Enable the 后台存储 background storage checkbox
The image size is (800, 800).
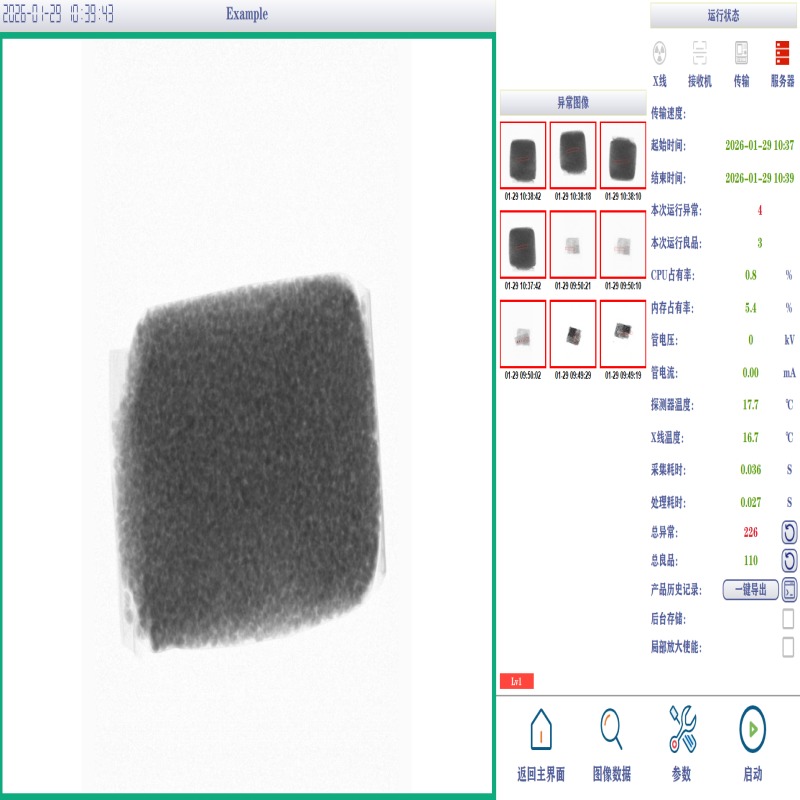(x=788, y=619)
